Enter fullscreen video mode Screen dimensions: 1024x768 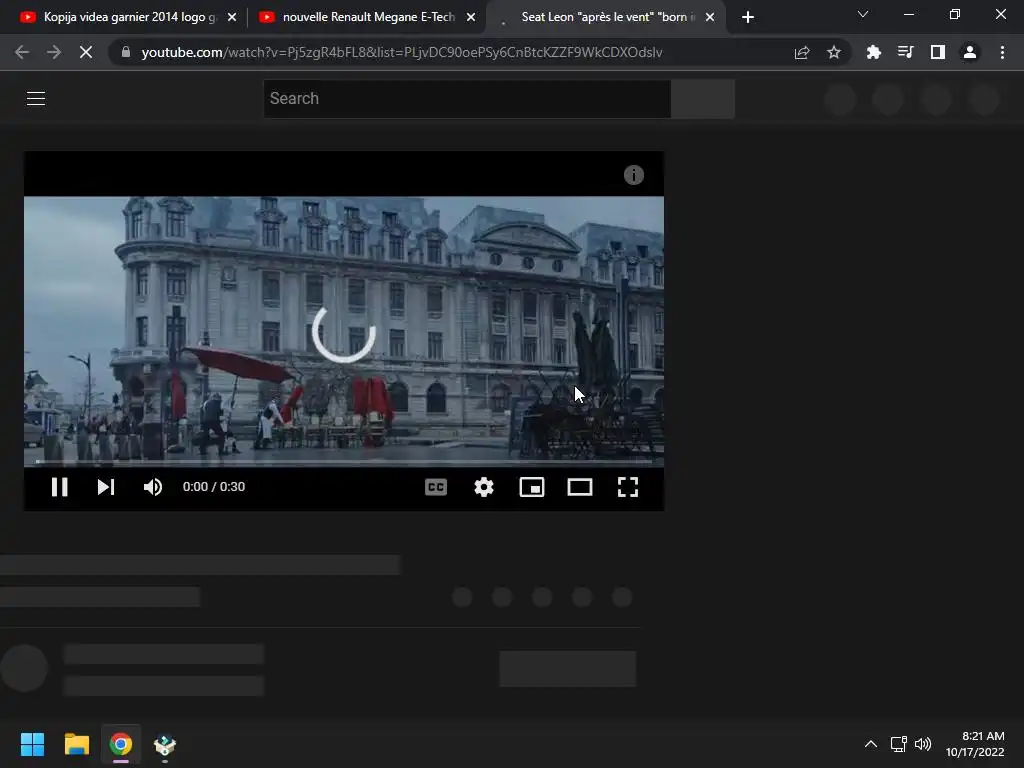point(628,487)
